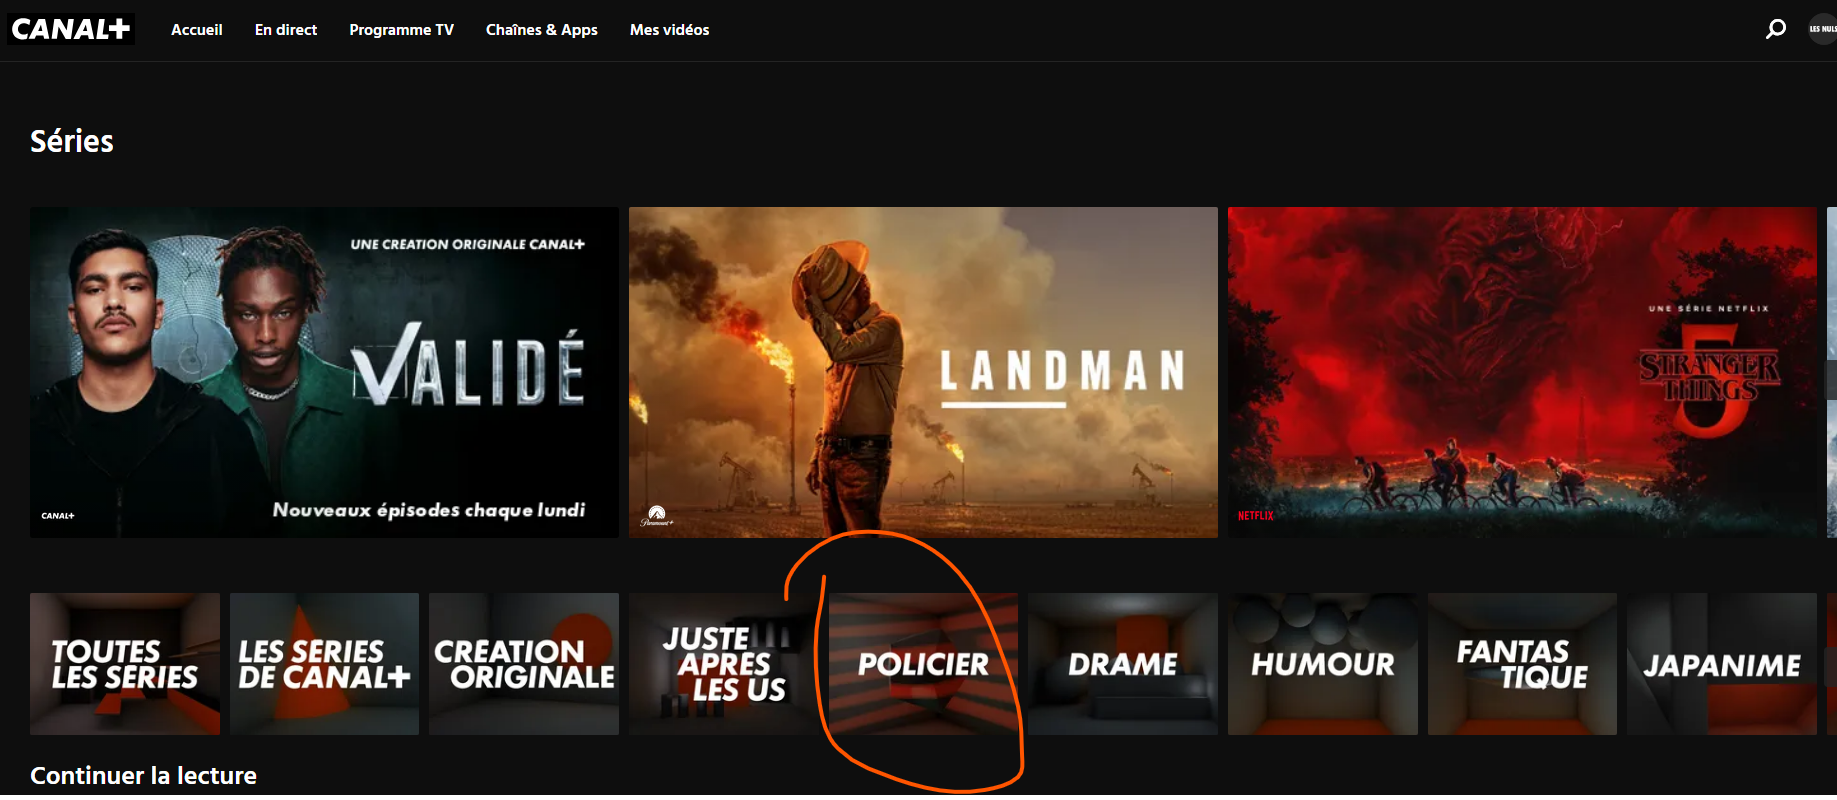Viewport: 1837px width, 800px height.
Task: Open the profile avatar menu
Action: pyautogui.click(x=1822, y=29)
